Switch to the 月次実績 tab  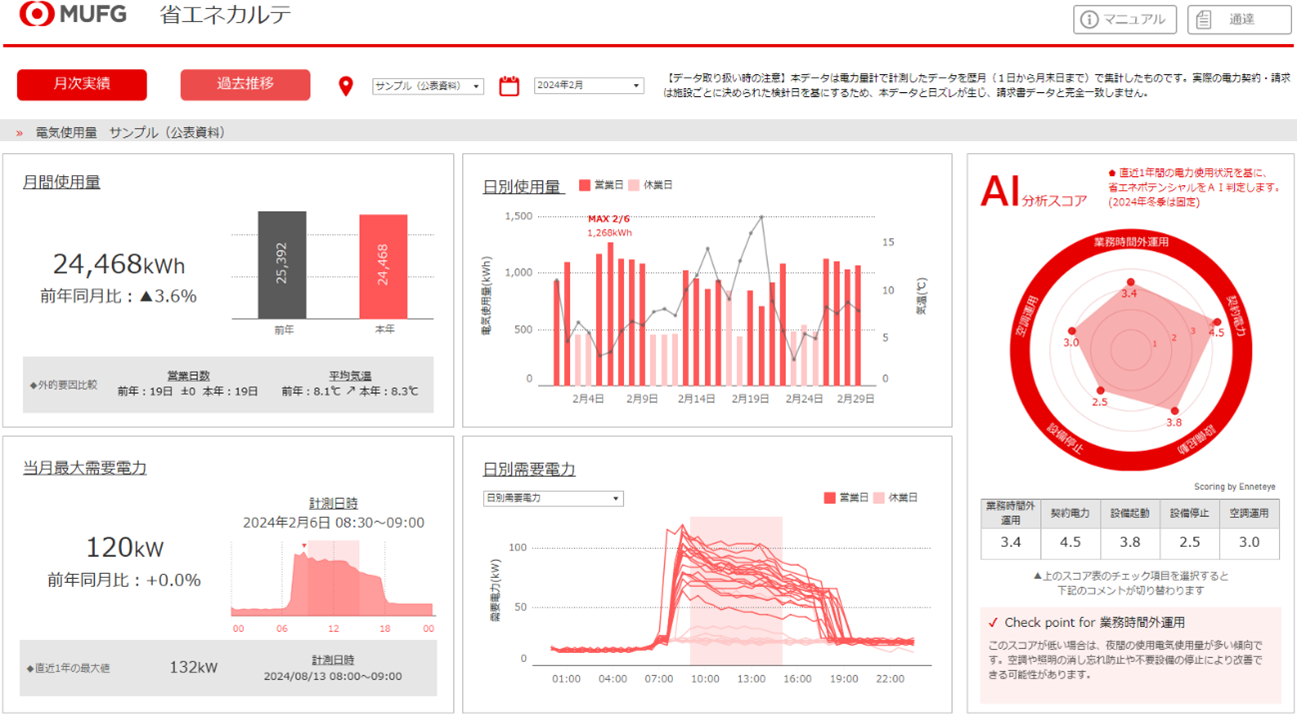pos(82,85)
